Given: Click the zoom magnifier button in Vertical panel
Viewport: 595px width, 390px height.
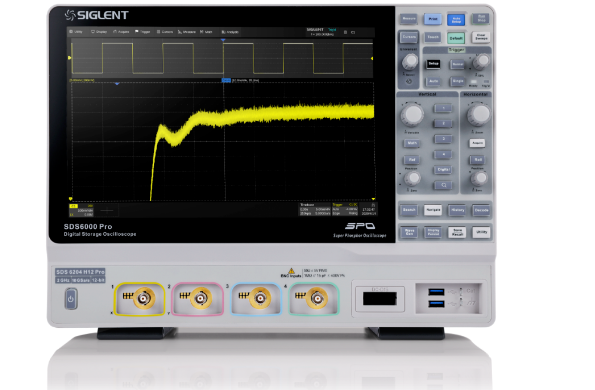Looking at the screenshot, I should pos(443,185).
